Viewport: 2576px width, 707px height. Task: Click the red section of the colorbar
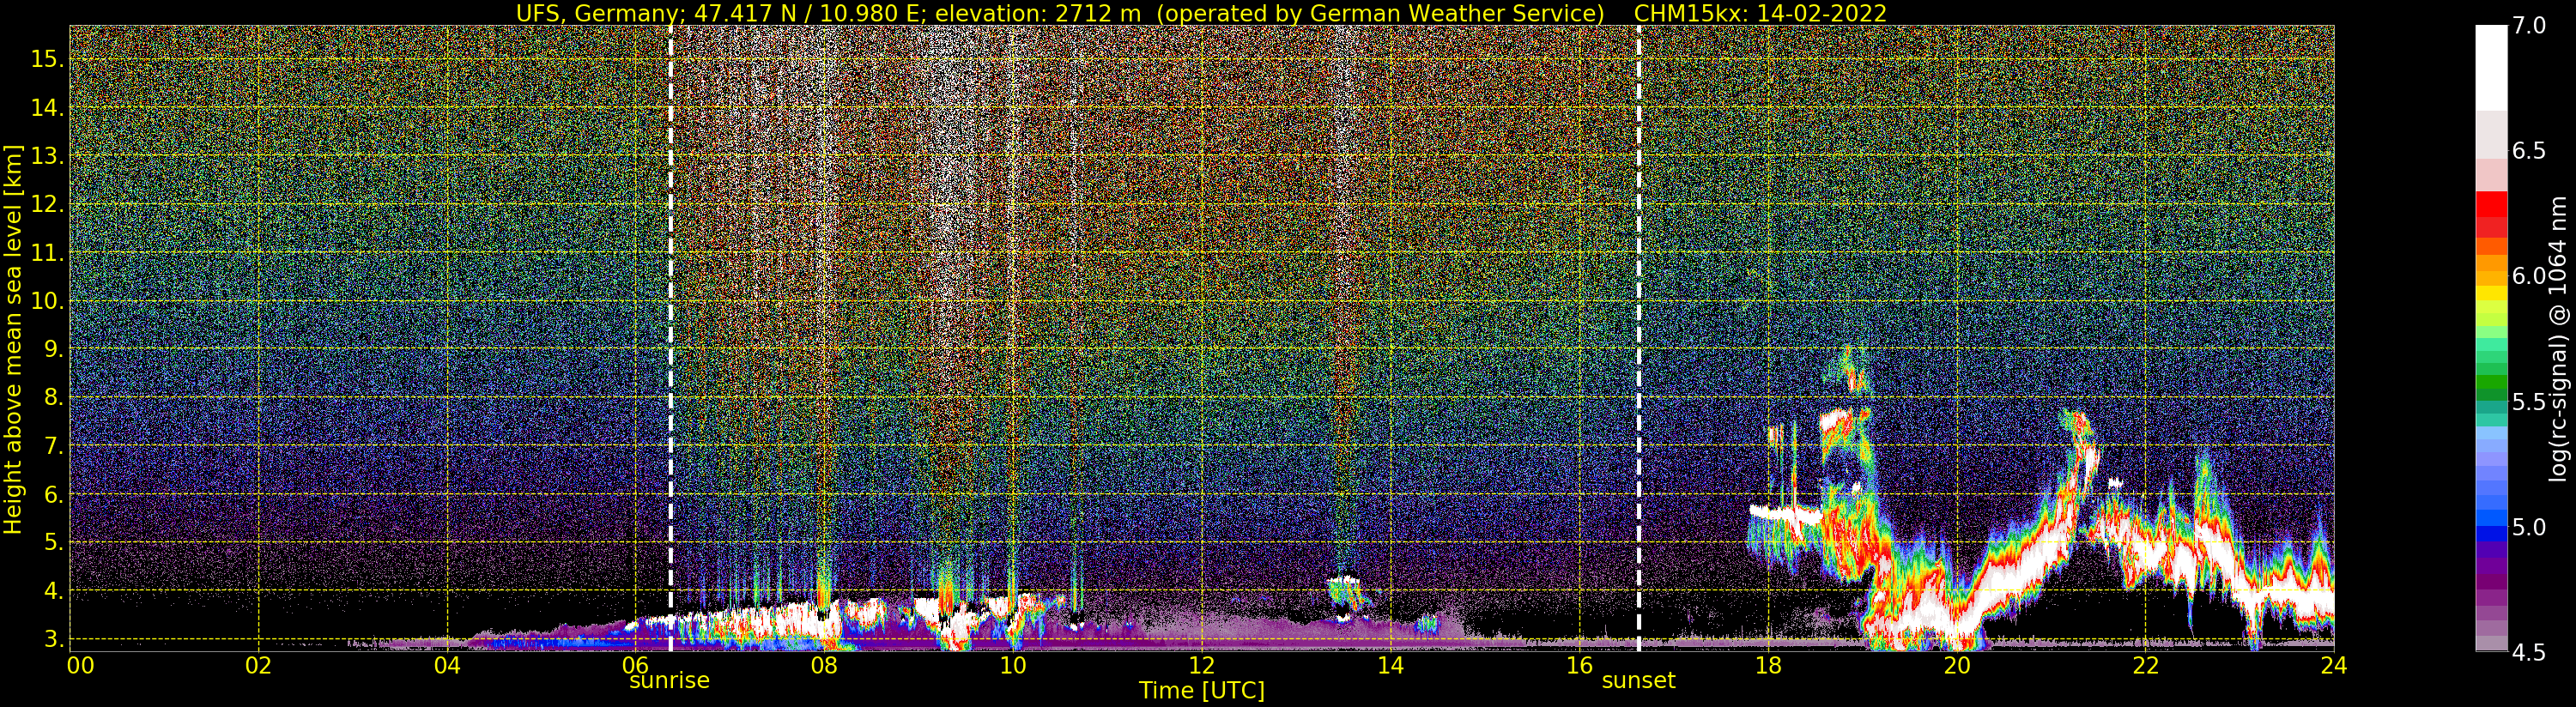pyautogui.click(x=2491, y=214)
